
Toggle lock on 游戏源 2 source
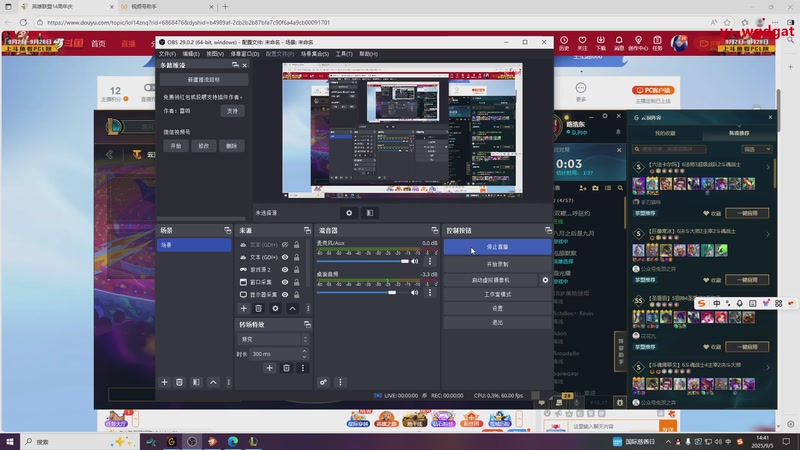(x=296, y=269)
